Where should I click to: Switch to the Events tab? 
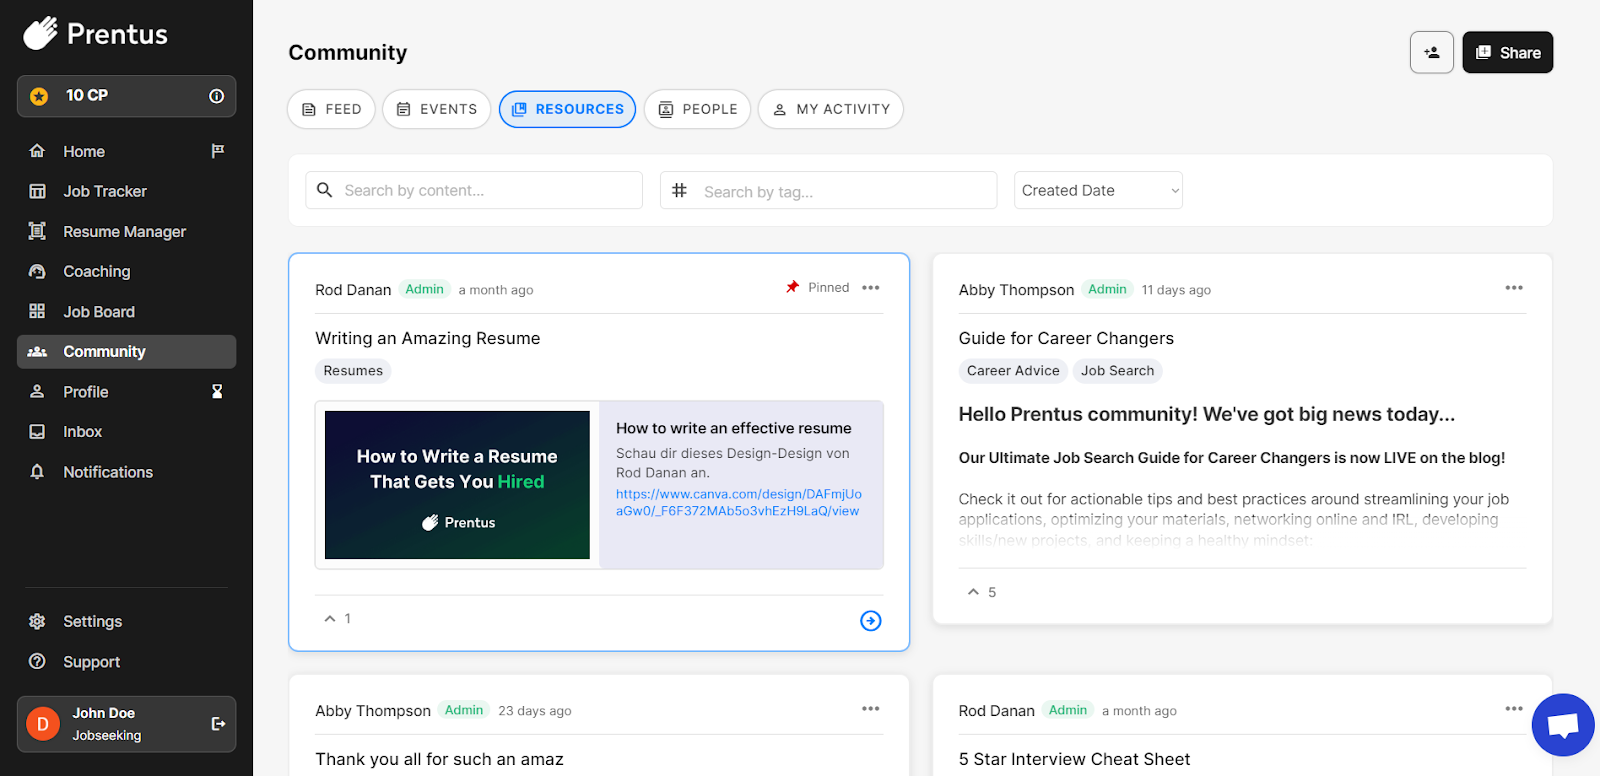[436, 109]
